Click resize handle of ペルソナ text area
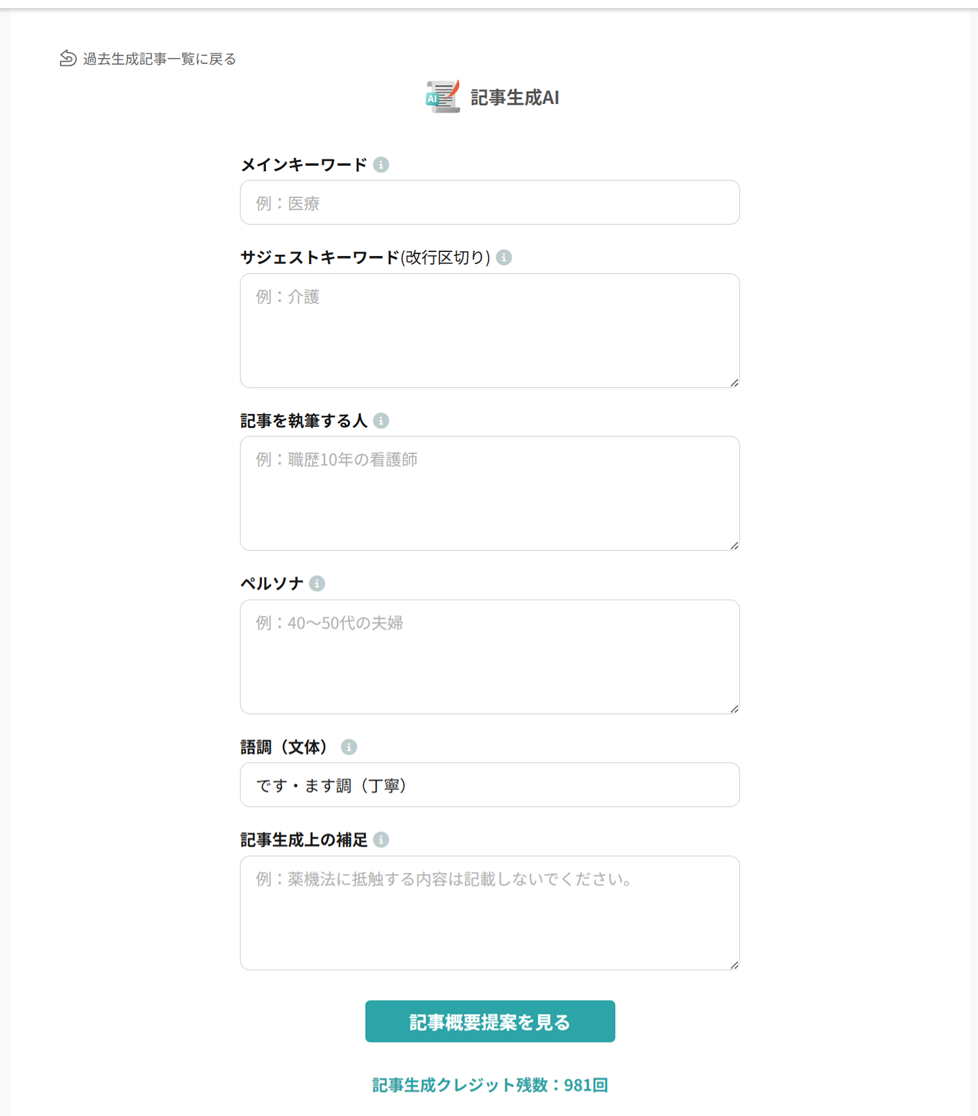This screenshot has width=978, height=1116. click(734, 708)
